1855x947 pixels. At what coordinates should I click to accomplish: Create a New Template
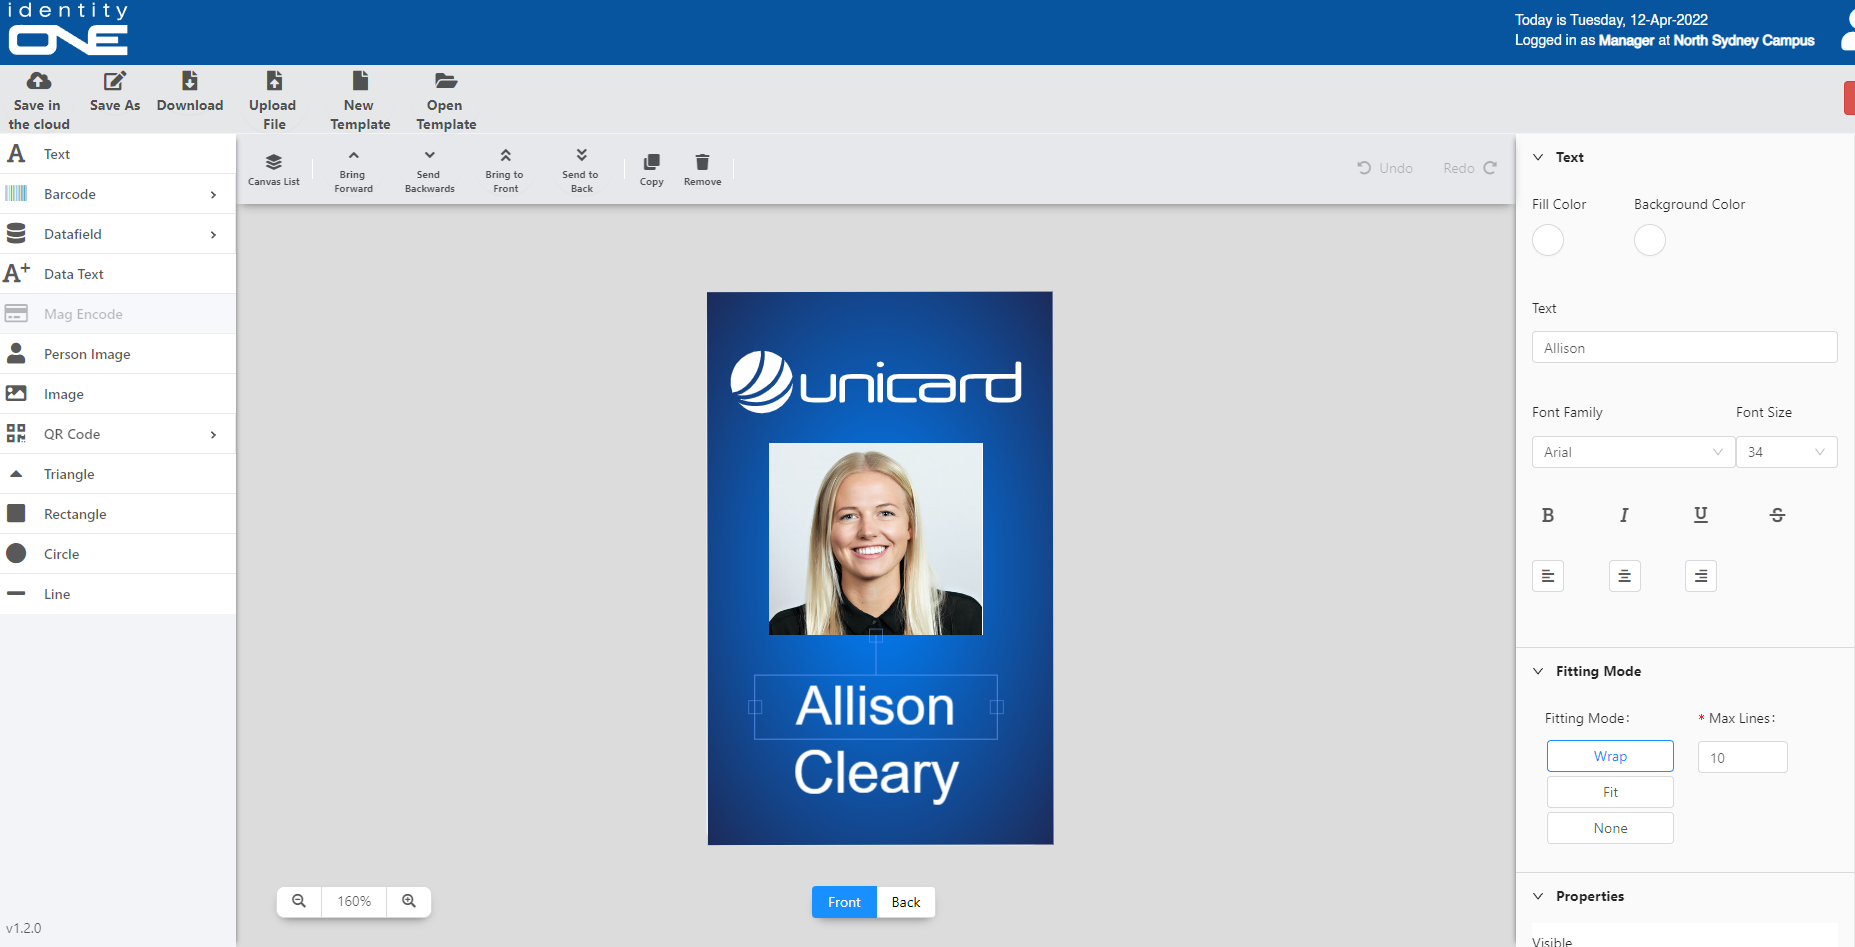coord(360,101)
